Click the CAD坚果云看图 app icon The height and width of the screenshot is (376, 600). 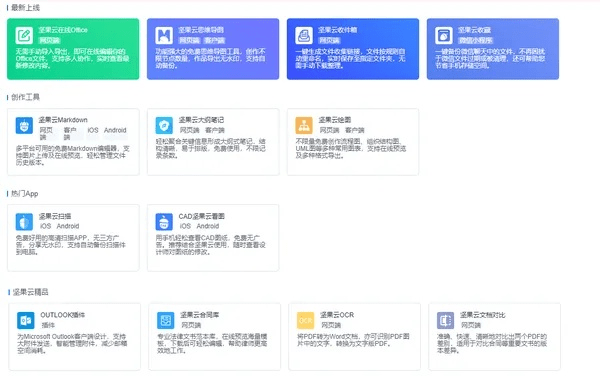coord(164,222)
